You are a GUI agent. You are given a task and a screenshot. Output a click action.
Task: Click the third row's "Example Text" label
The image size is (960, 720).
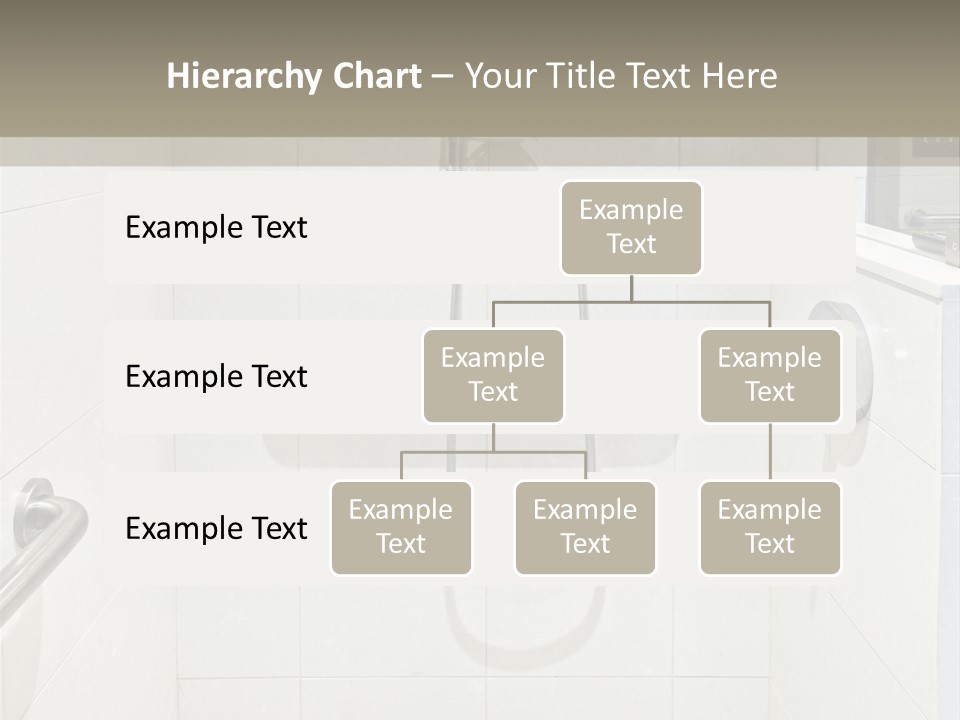point(216,528)
